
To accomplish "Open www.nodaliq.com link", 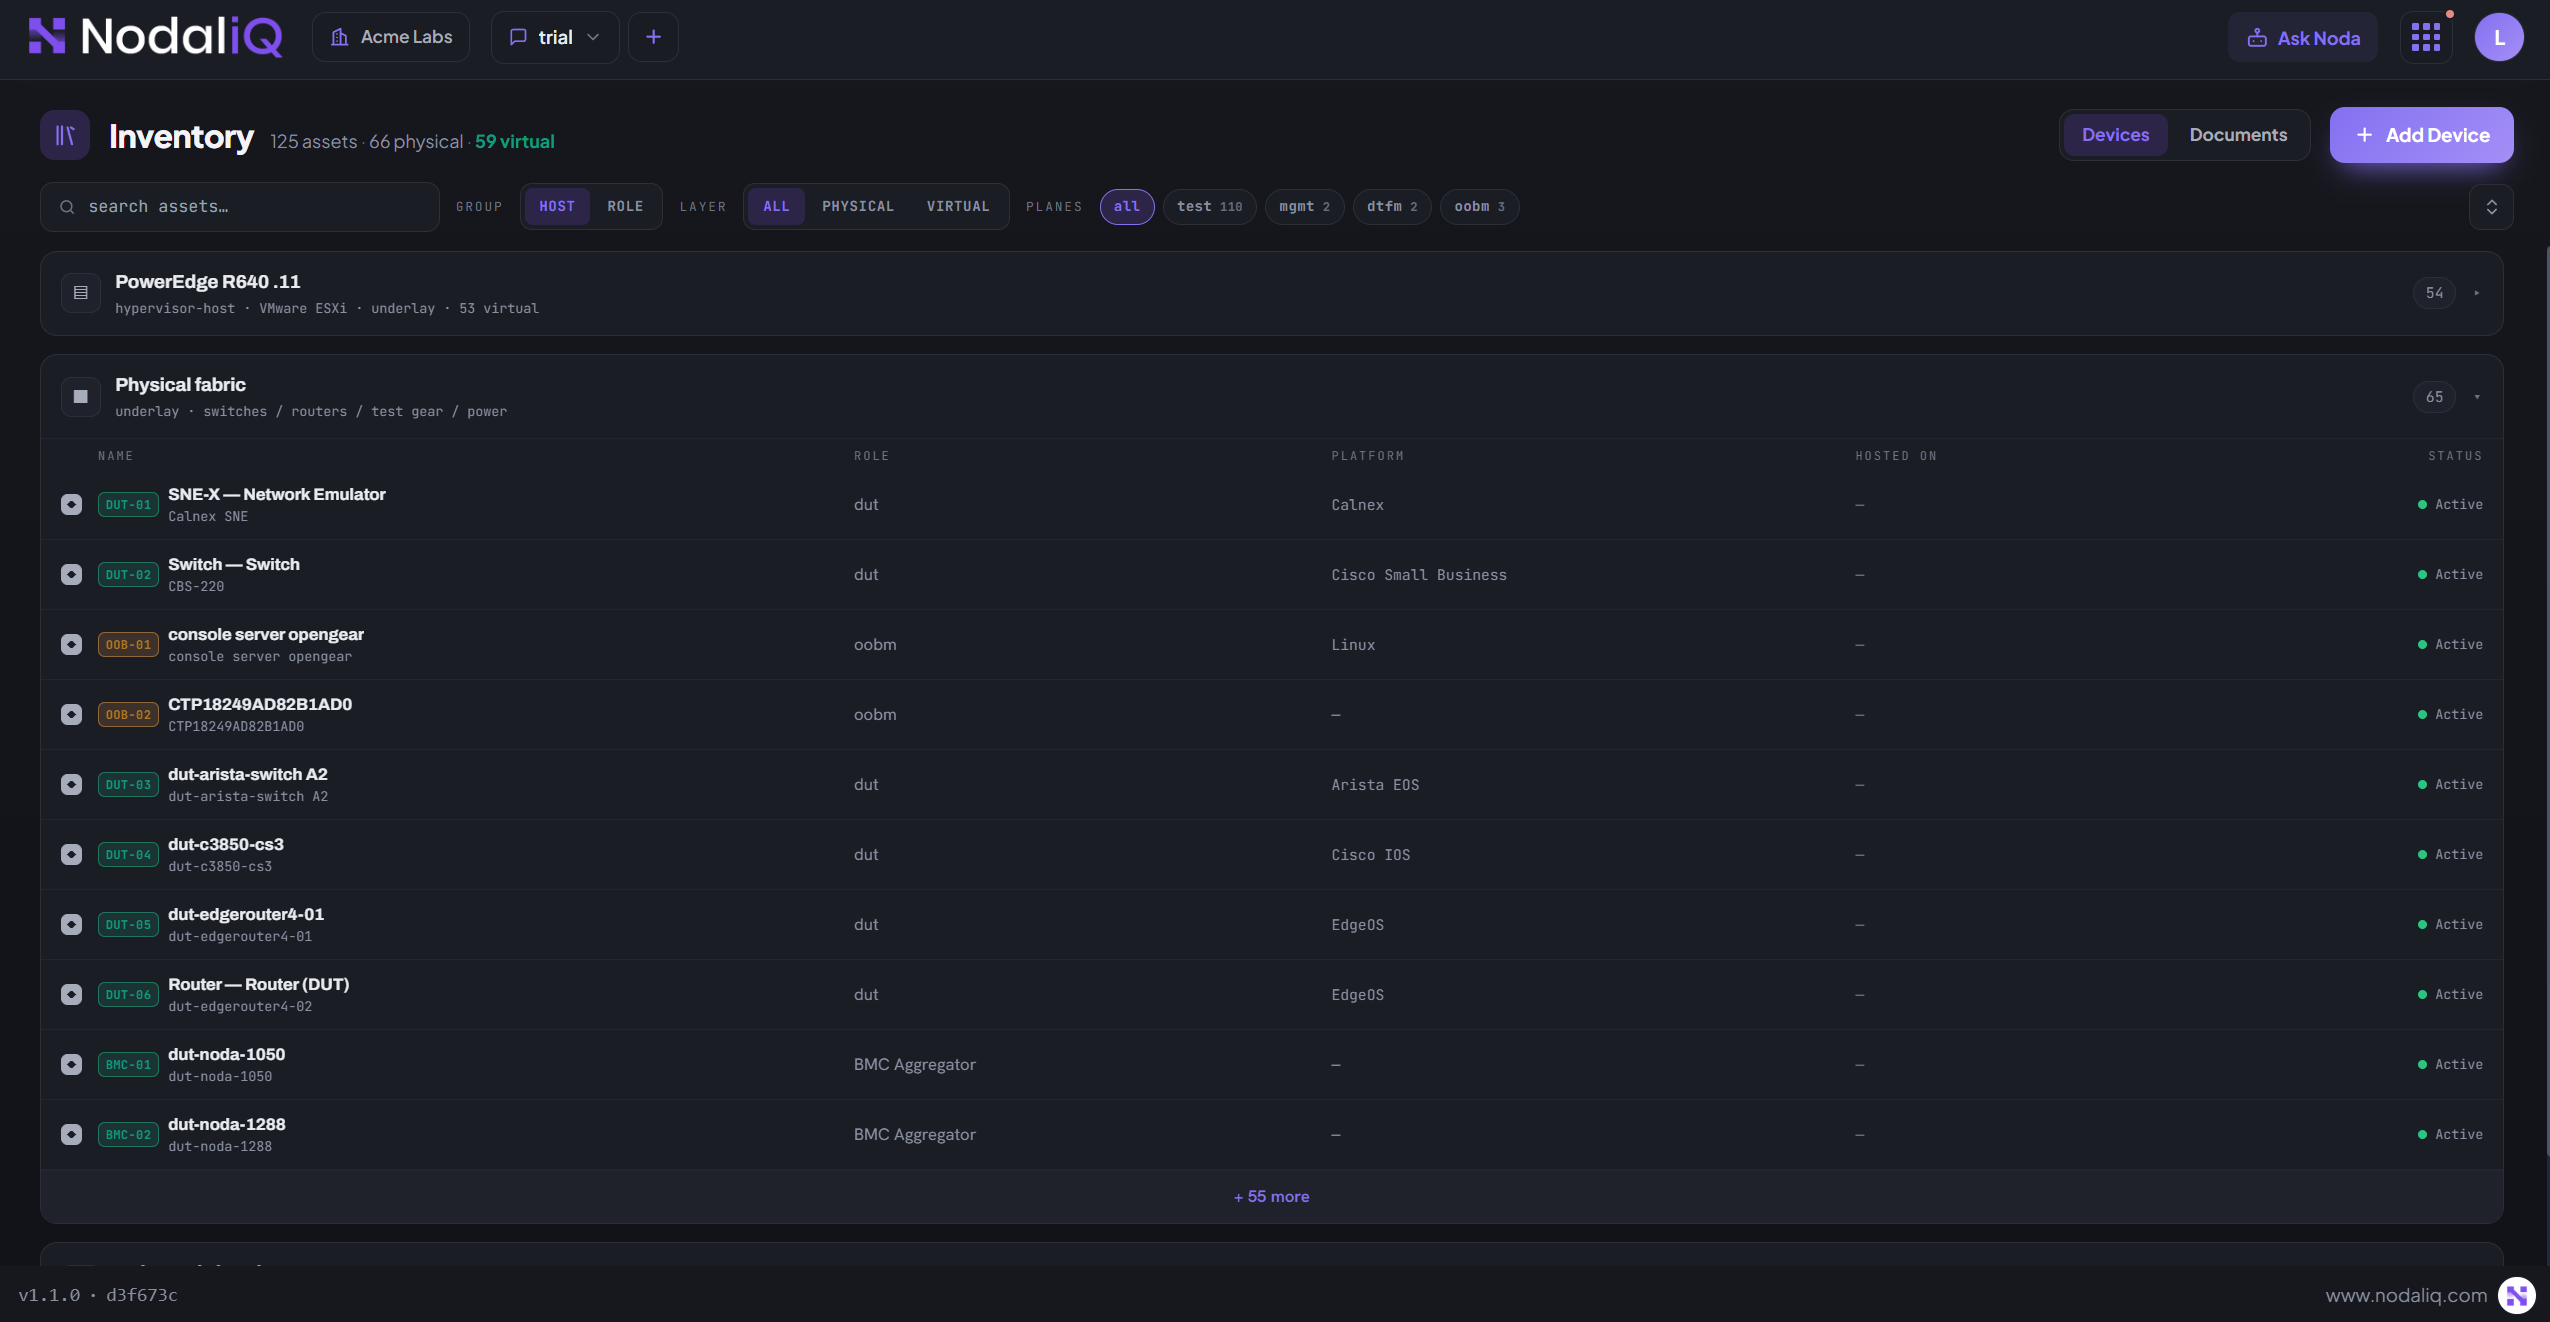I will [x=2406, y=1296].
